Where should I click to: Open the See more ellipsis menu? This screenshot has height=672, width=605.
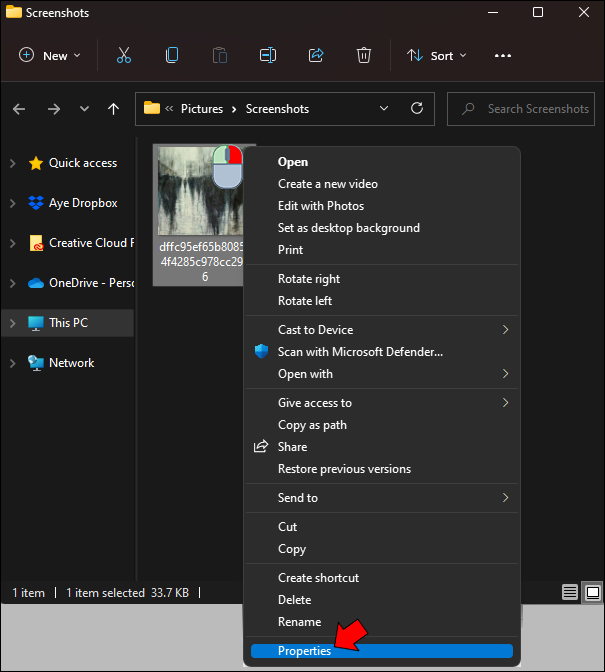[503, 56]
